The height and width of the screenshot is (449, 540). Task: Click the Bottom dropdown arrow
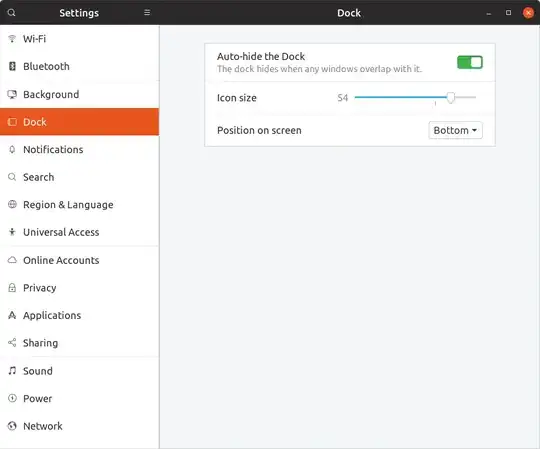(474, 130)
